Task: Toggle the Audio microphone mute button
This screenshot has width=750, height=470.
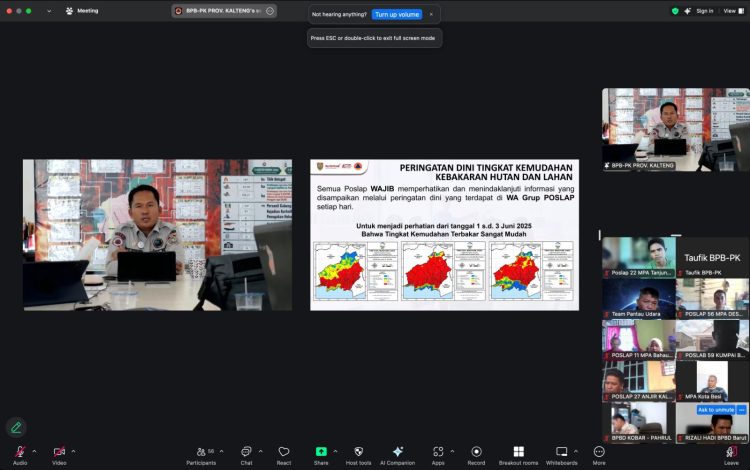Action: (x=20, y=452)
